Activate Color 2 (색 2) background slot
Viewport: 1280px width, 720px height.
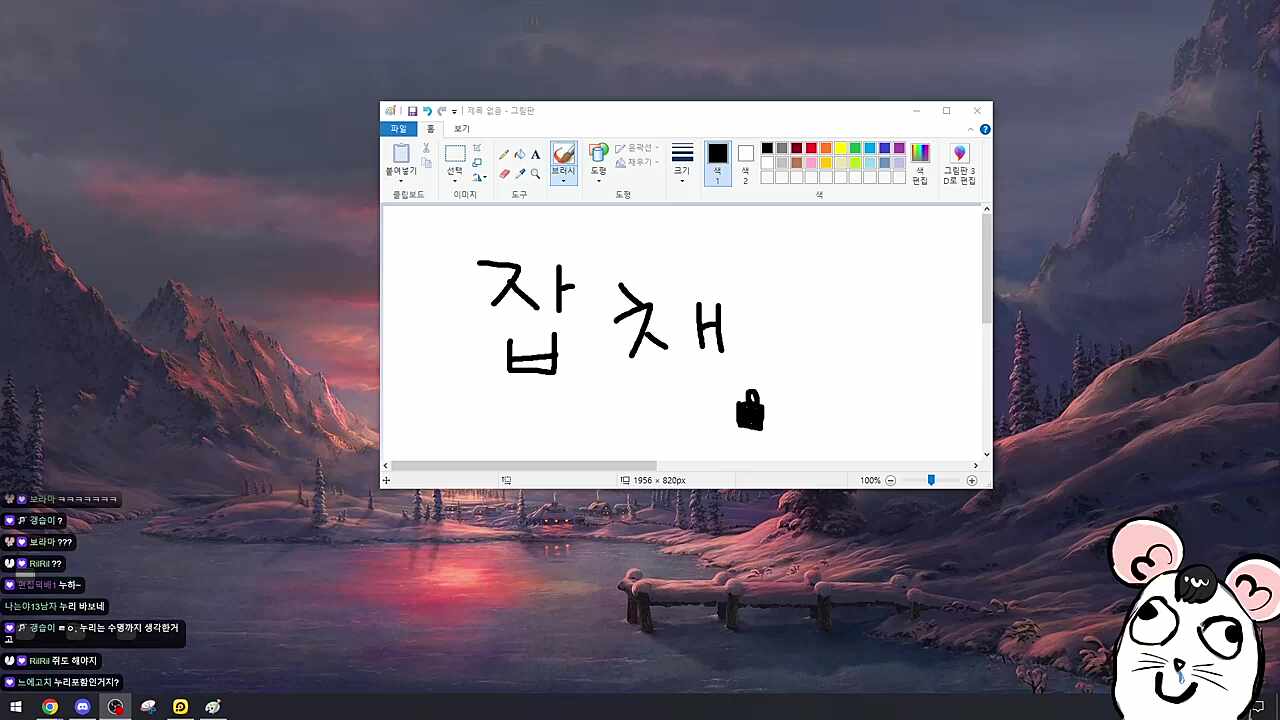click(745, 163)
